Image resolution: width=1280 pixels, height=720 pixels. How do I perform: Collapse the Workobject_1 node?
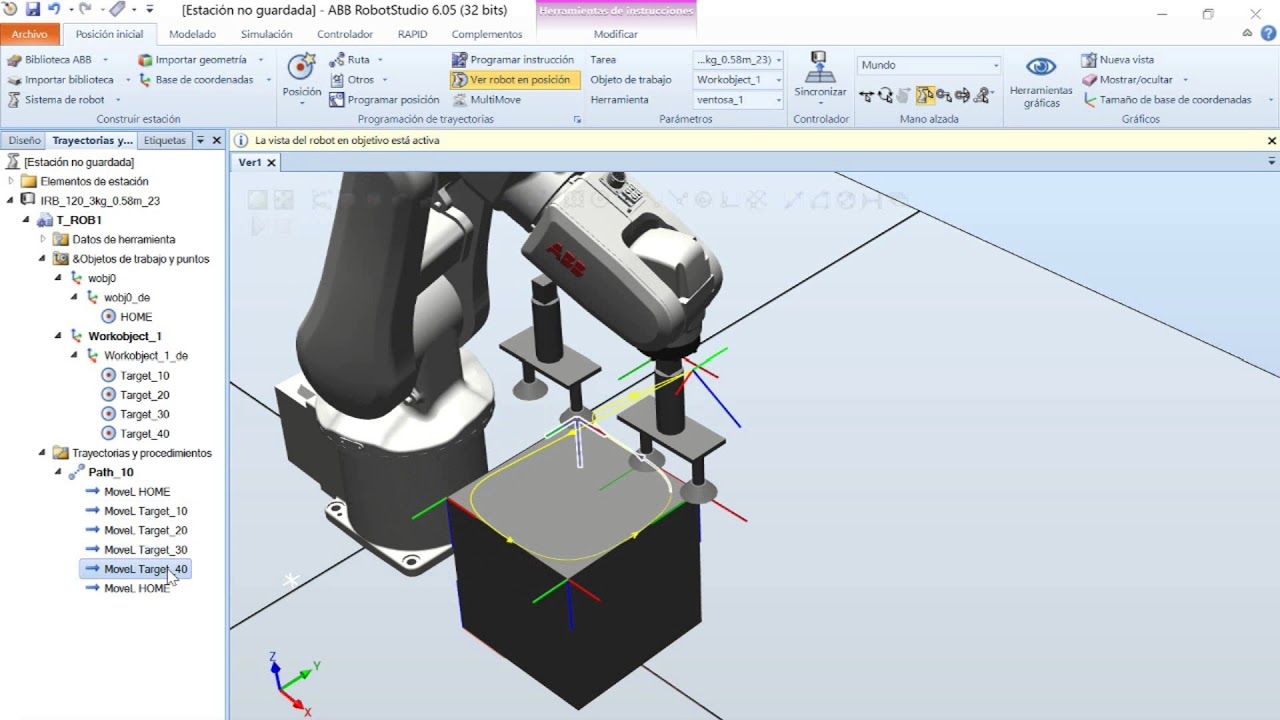pyautogui.click(x=58, y=336)
